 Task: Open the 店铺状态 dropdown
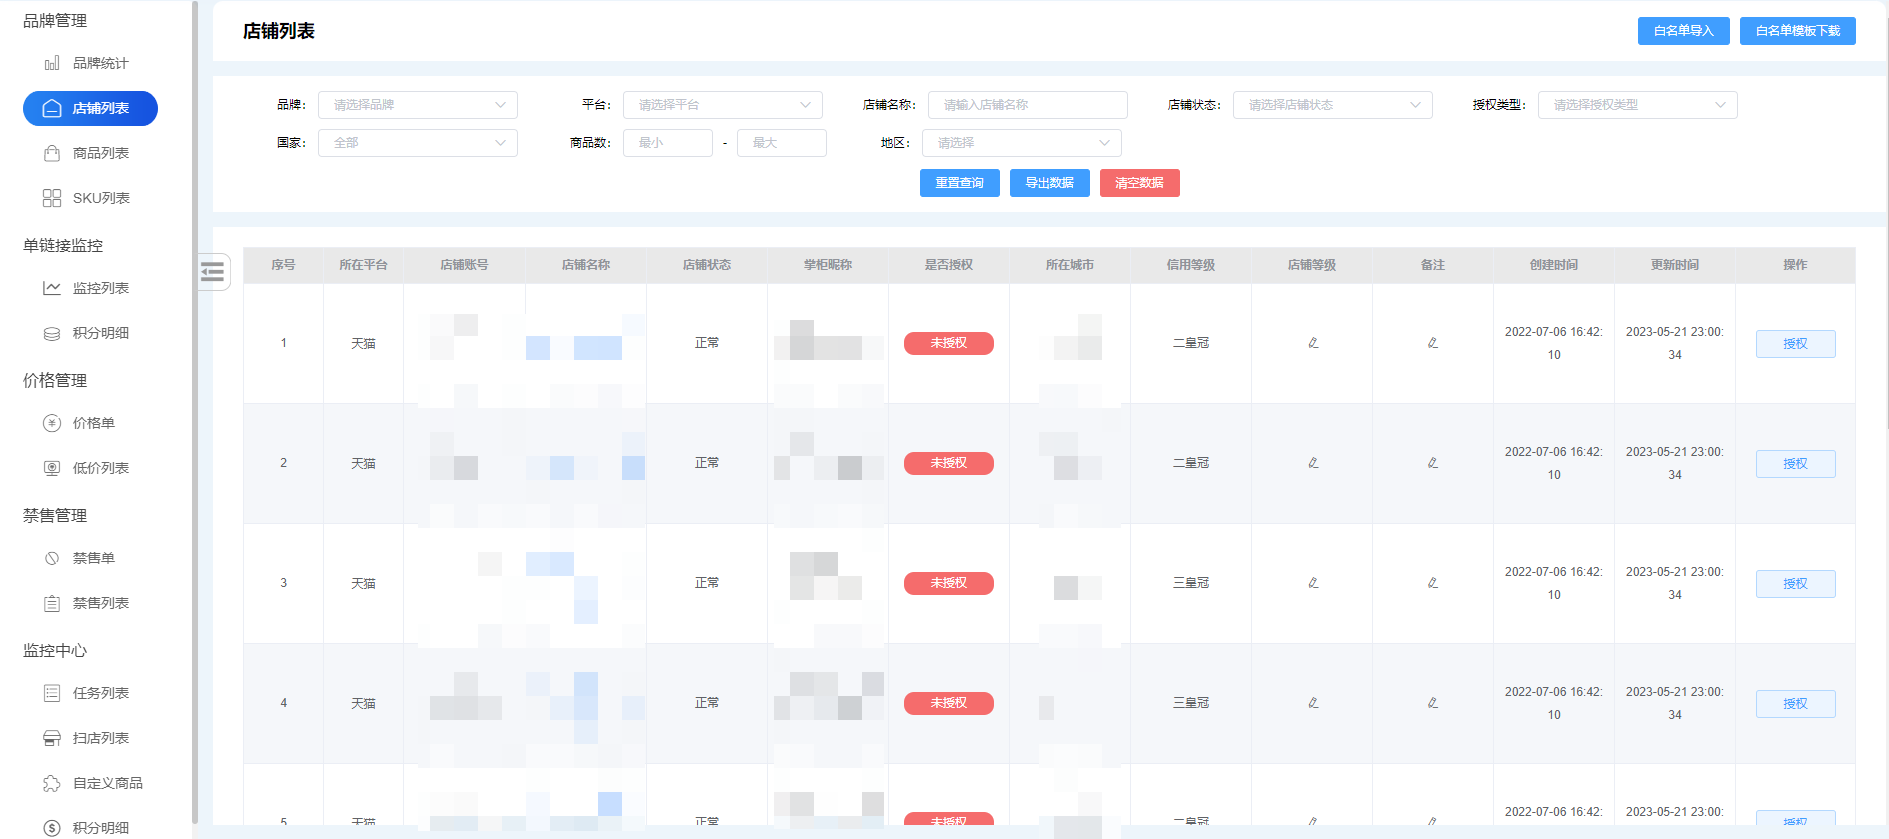(1333, 105)
